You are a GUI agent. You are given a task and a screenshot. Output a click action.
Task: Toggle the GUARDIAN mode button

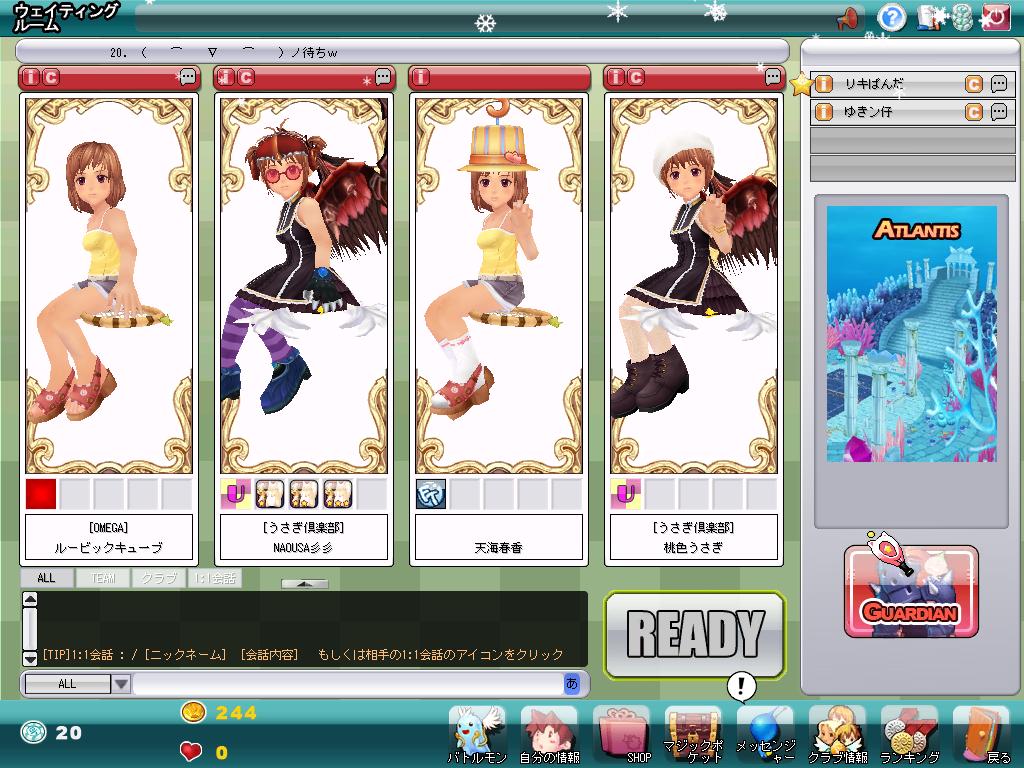click(911, 592)
